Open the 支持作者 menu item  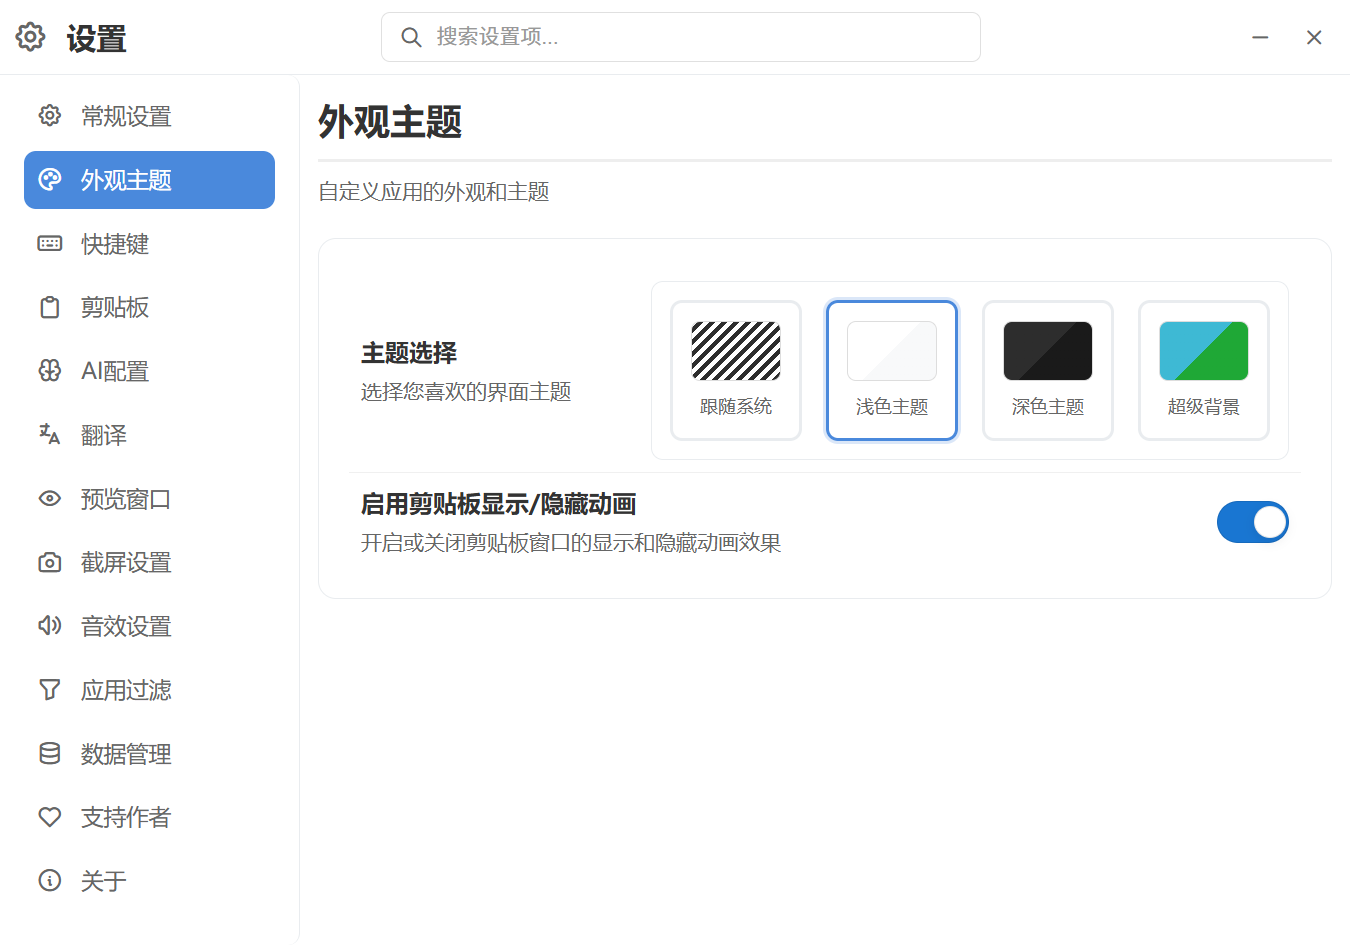tap(125, 818)
